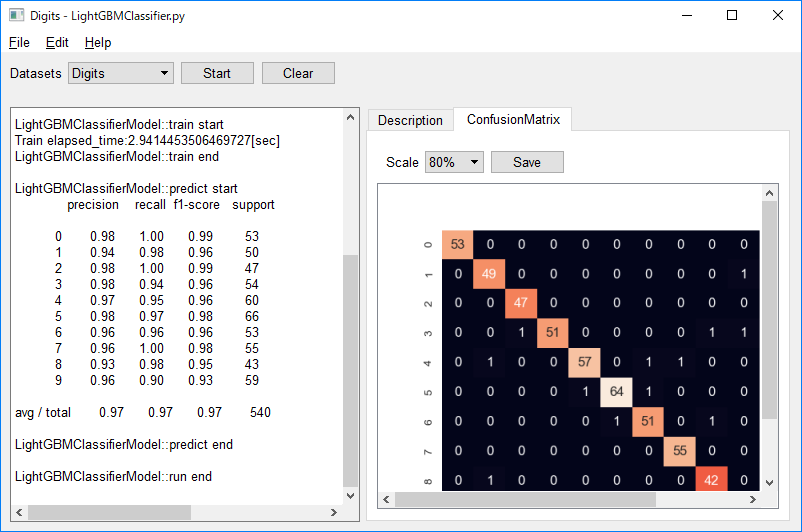Click matrix view scroll up arrow
This screenshot has height=532, width=802.
(x=769, y=193)
